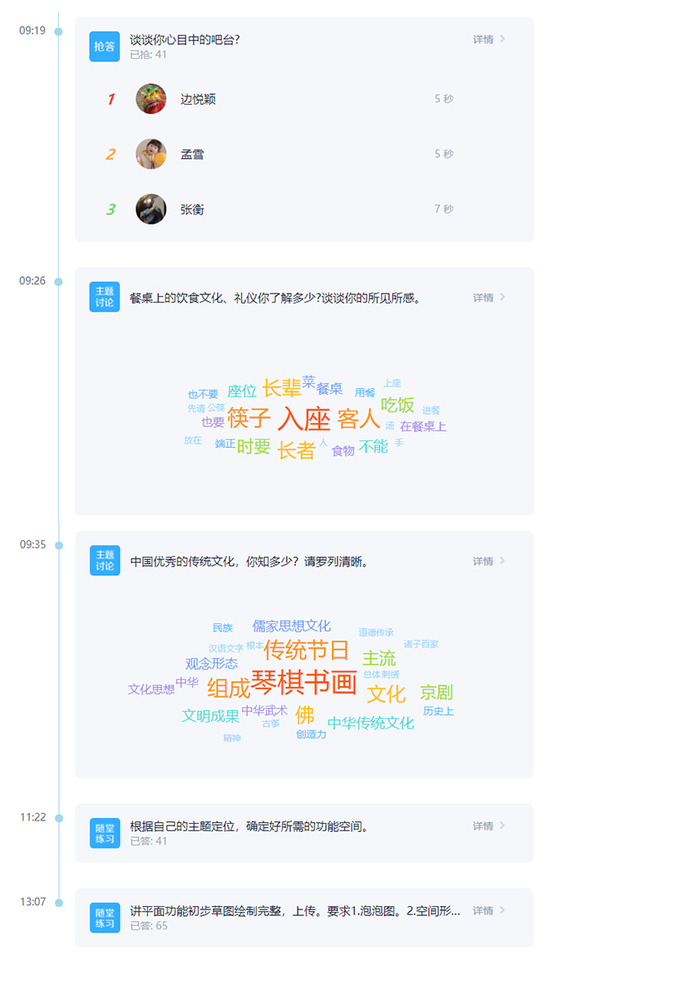Open 边悦颖's avatar
The width and height of the screenshot is (699, 990).
151,98
